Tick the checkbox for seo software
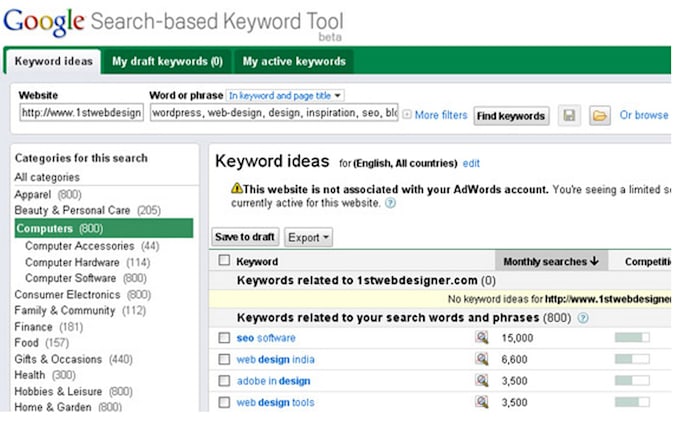 click(x=224, y=338)
